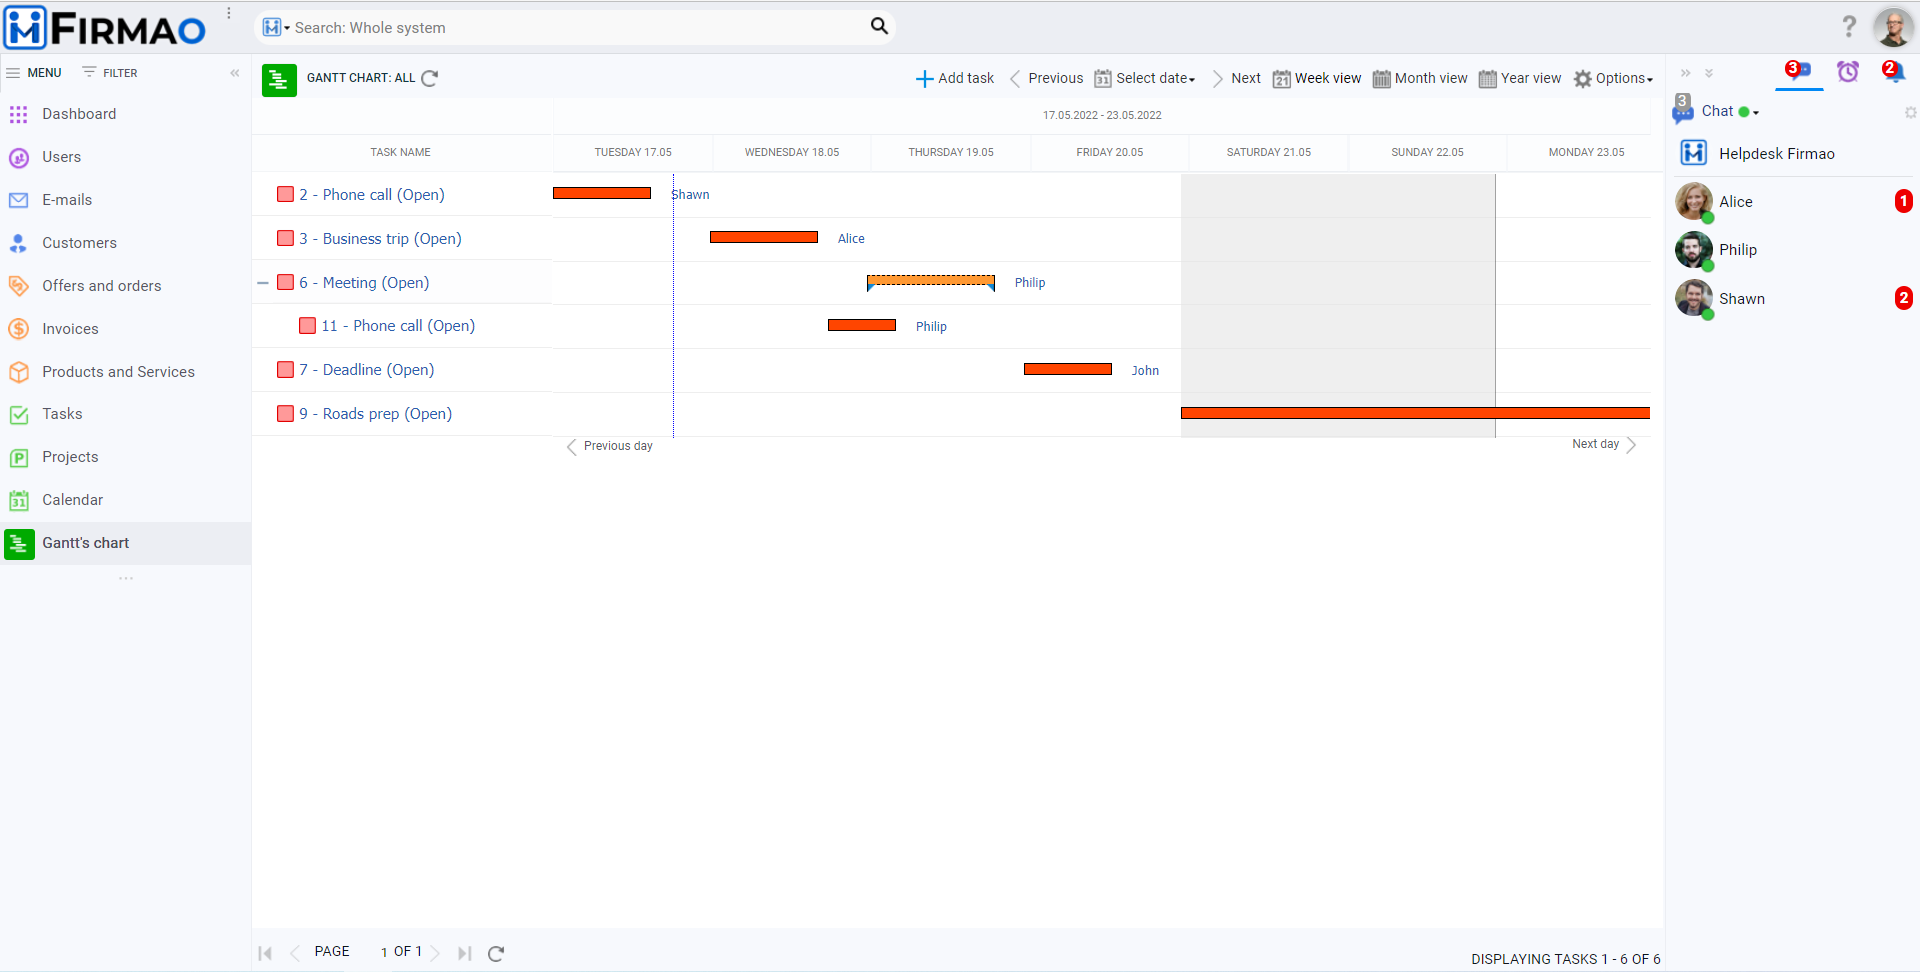Open the Invoices dollar icon
The image size is (1920, 972).
click(18, 329)
